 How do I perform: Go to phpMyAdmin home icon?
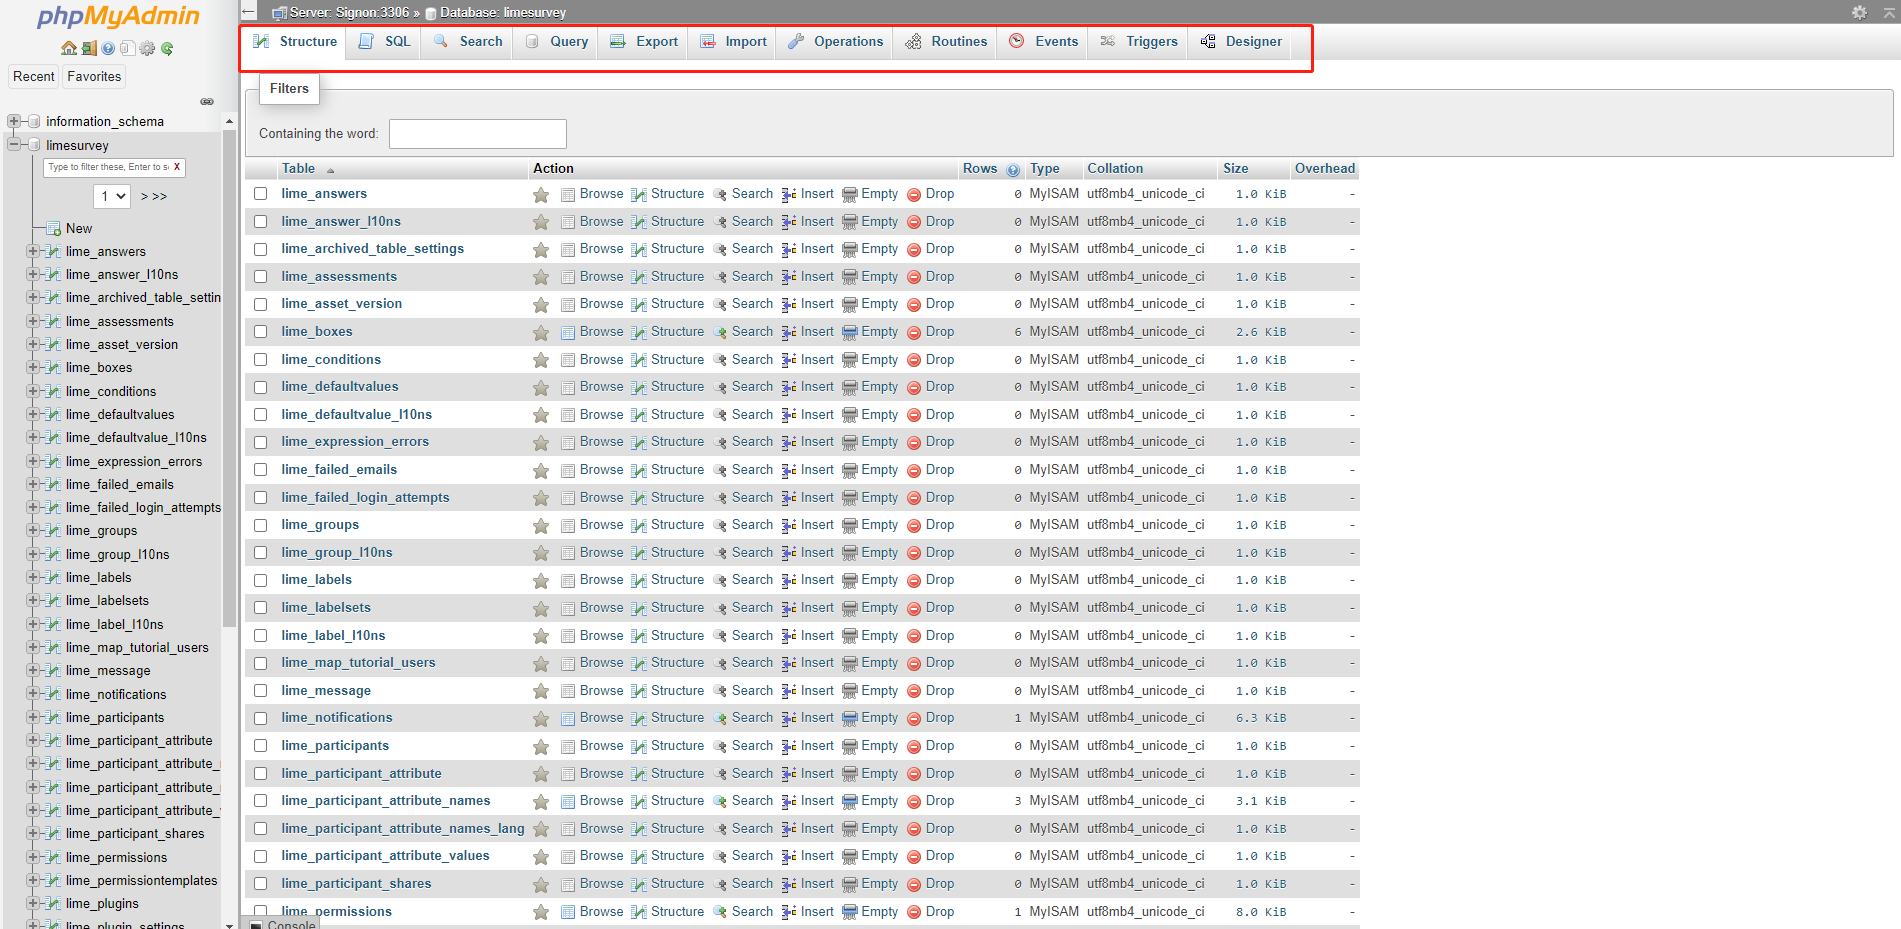tap(69, 48)
